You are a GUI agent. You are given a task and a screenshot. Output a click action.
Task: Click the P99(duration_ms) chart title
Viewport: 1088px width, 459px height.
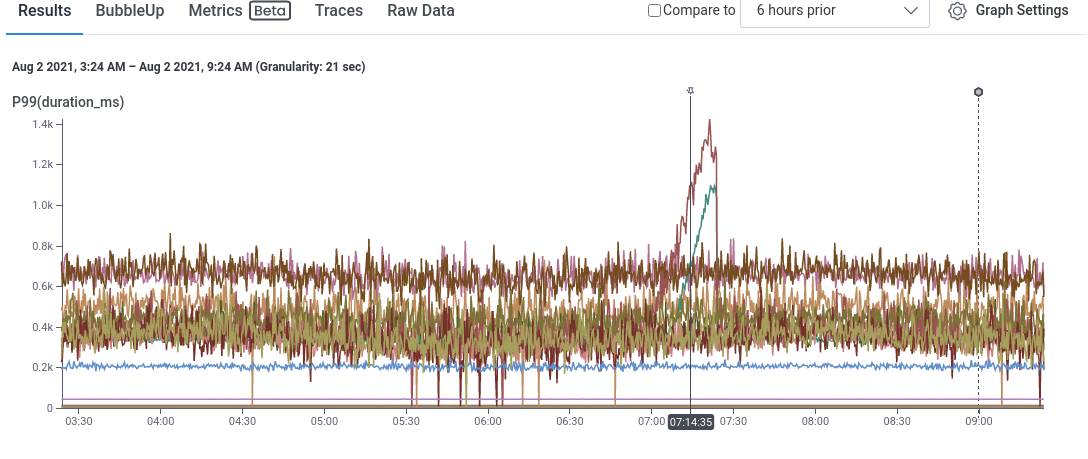click(x=68, y=101)
